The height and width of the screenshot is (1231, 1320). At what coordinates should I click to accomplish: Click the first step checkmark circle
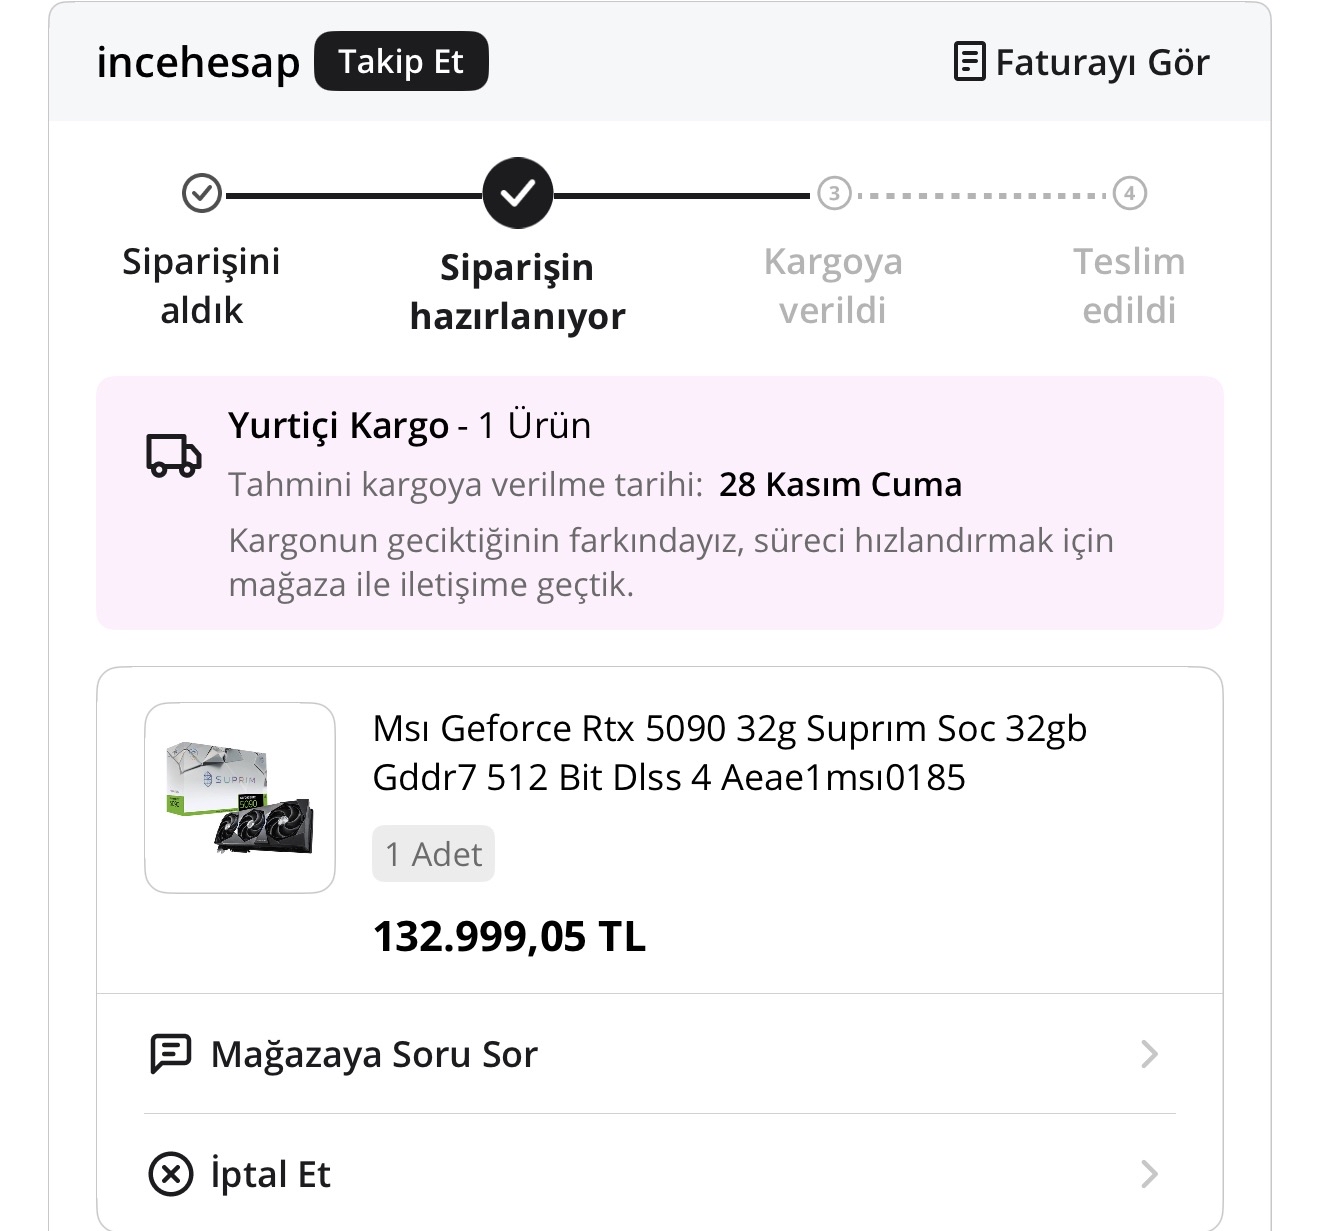tap(202, 193)
